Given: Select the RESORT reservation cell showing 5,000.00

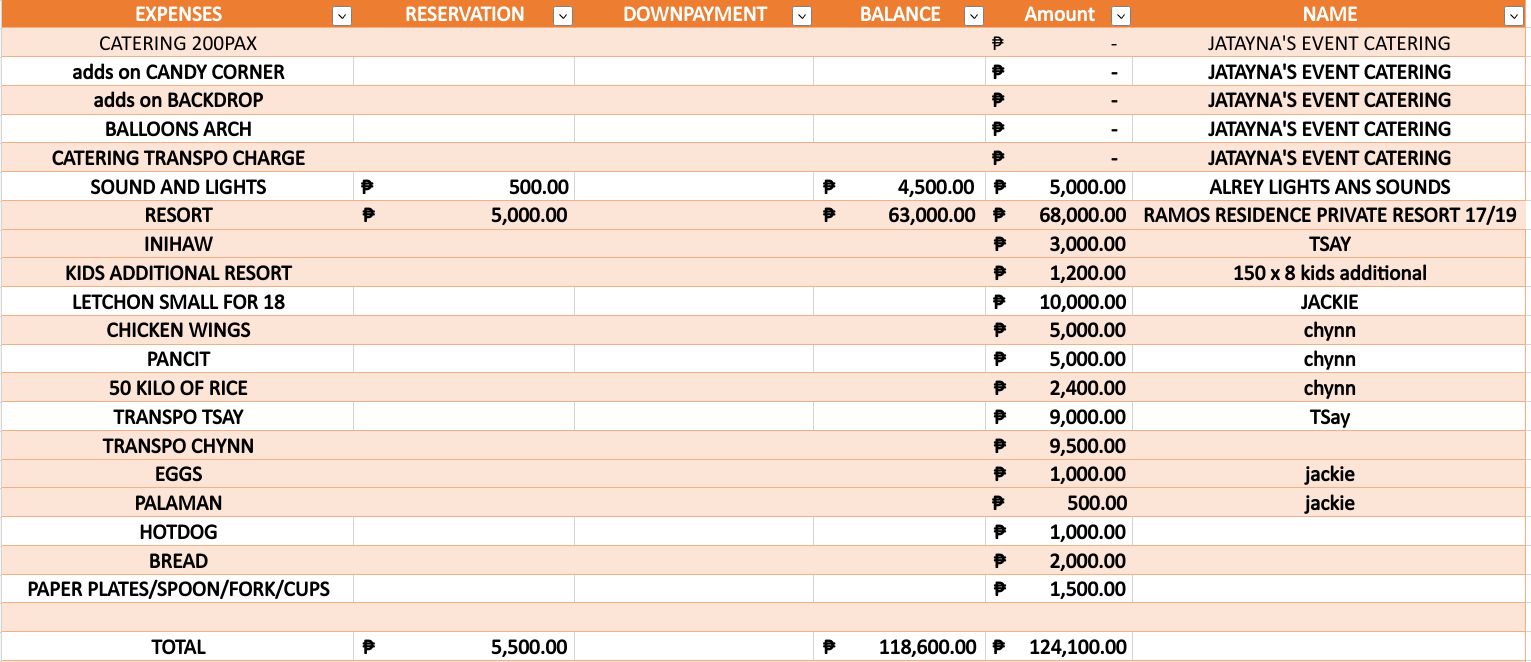Looking at the screenshot, I should (x=464, y=215).
